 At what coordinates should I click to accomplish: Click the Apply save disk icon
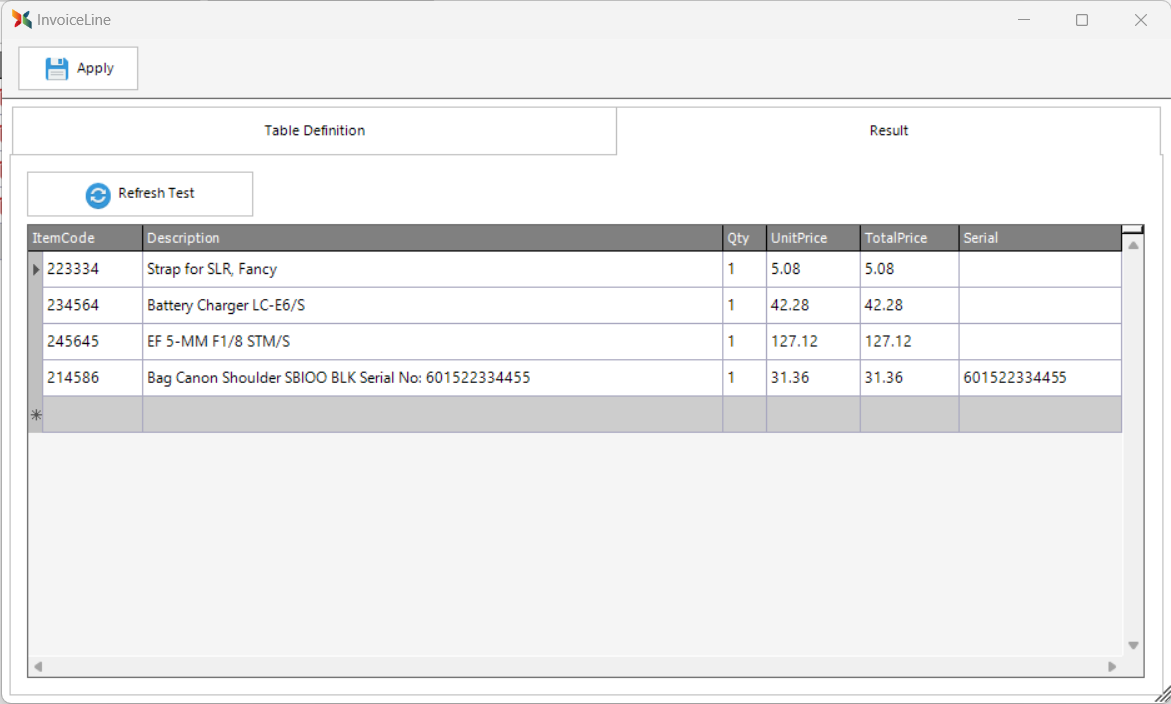tap(57, 68)
